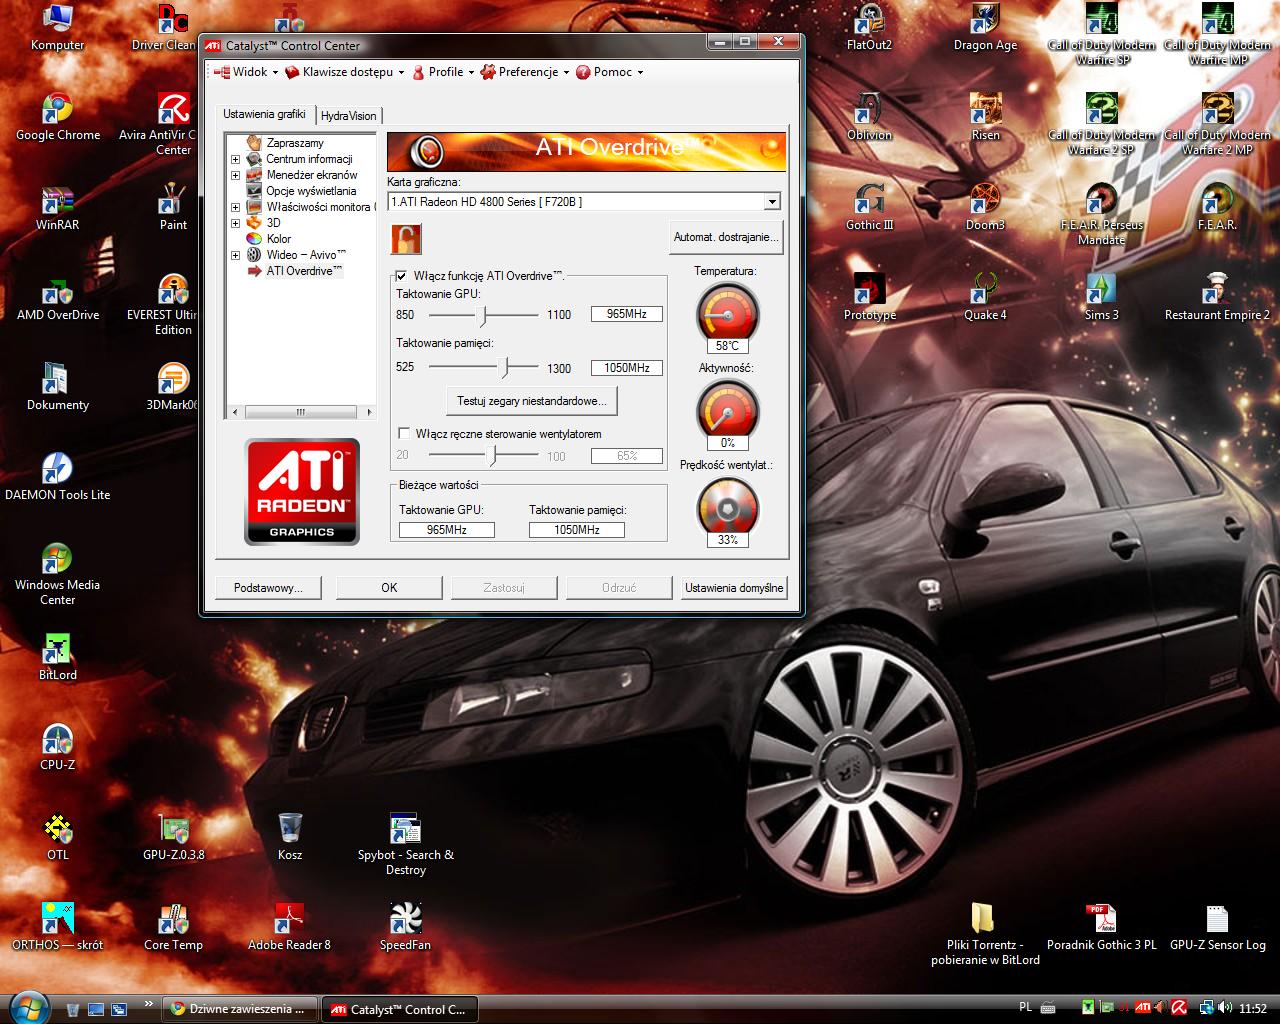The width and height of the screenshot is (1280, 1024).
Task: Switch to Chrome 'Dziwne zawieszenia' taskbar button
Action: pyautogui.click(x=242, y=1009)
